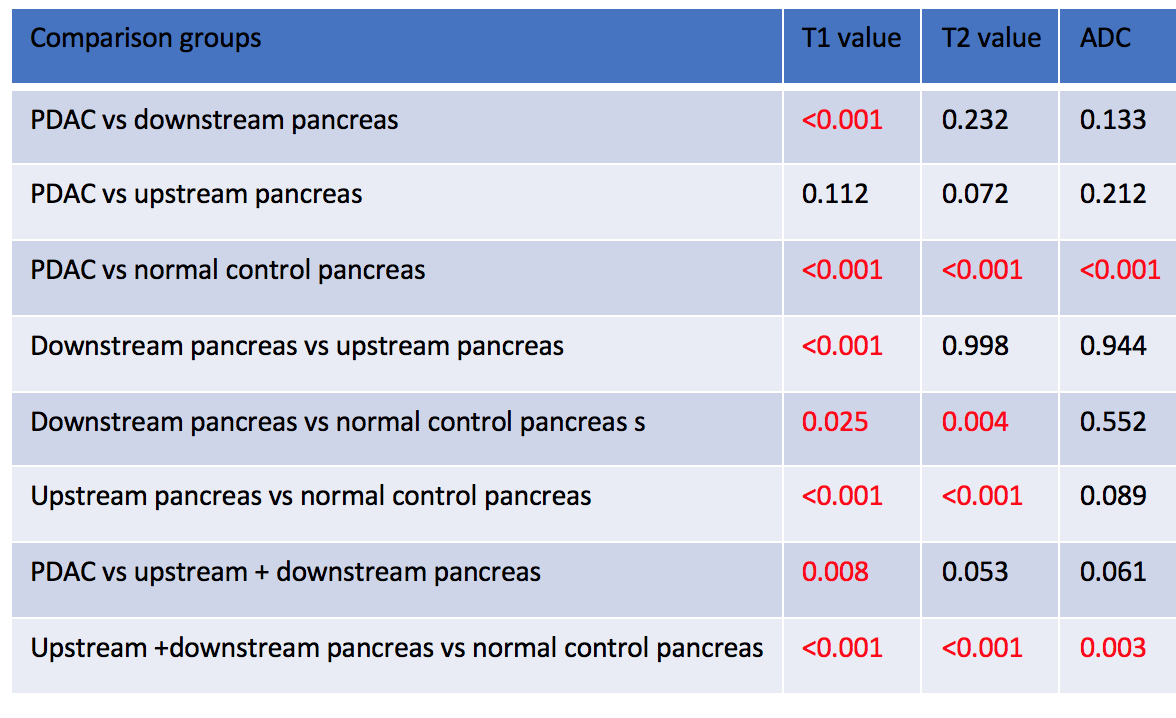Click the "PDAC vs normal control pancreas" label
Image resolution: width=1176 pixels, height=718 pixels.
(x=228, y=270)
